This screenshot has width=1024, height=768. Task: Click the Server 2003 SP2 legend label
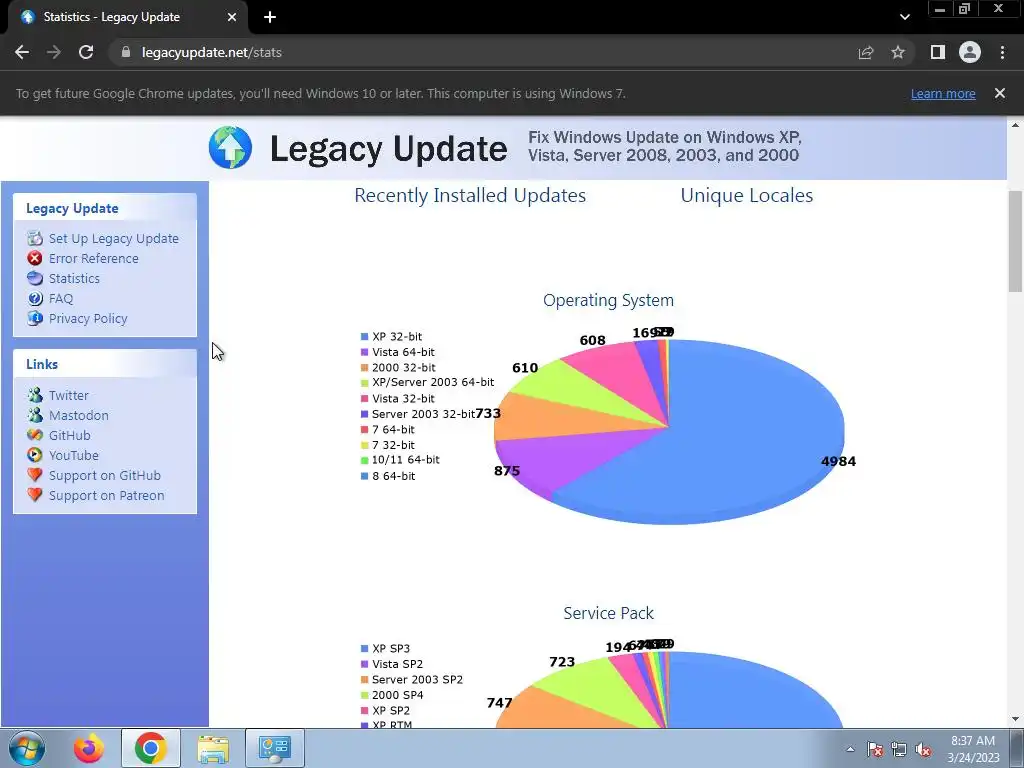417,679
